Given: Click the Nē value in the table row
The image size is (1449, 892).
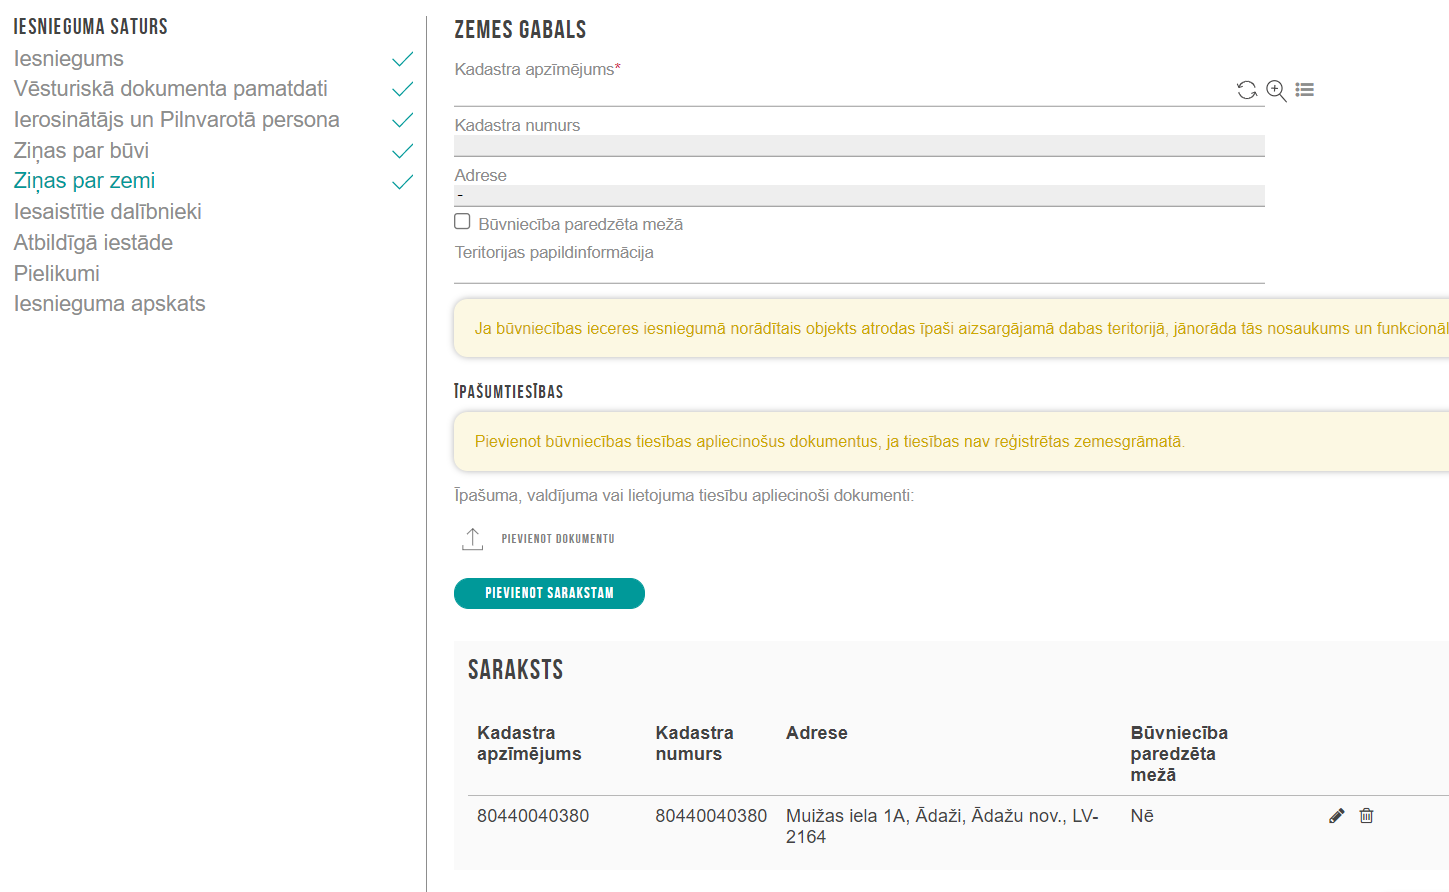Looking at the screenshot, I should pyautogui.click(x=1142, y=816).
